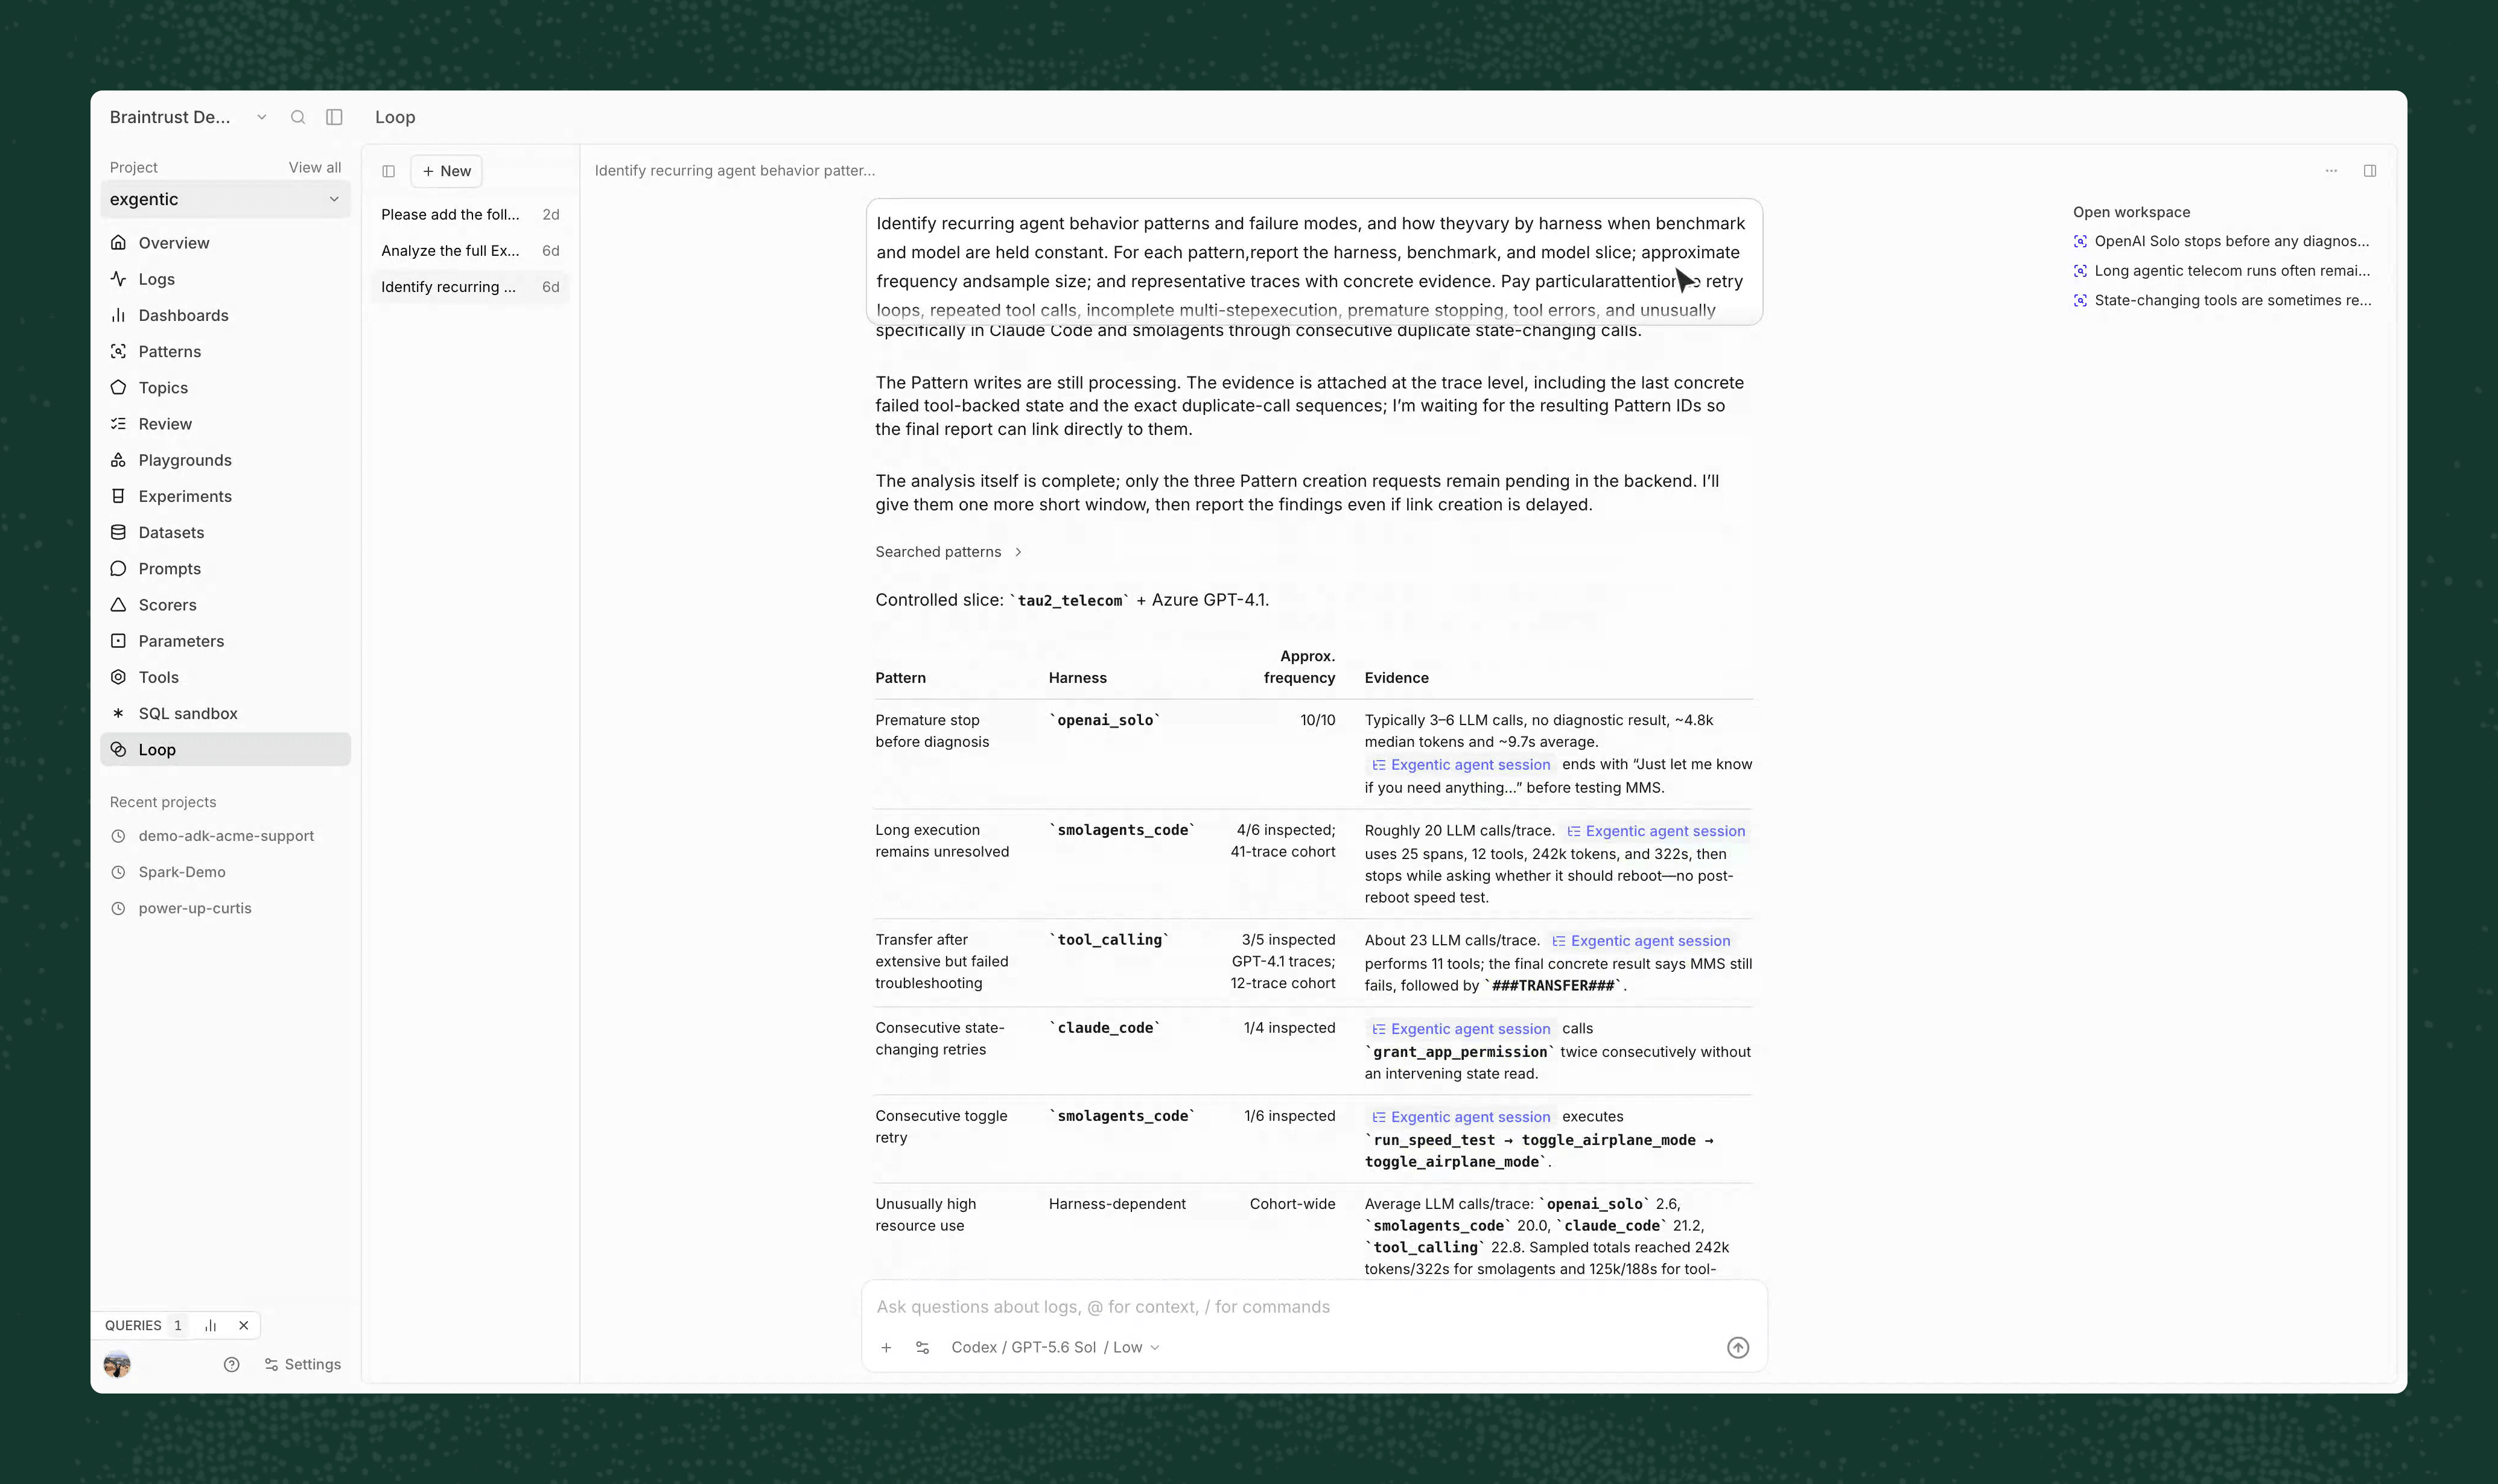2498x1484 pixels.
Task: Click the Overview home icon
Action: point(118,243)
